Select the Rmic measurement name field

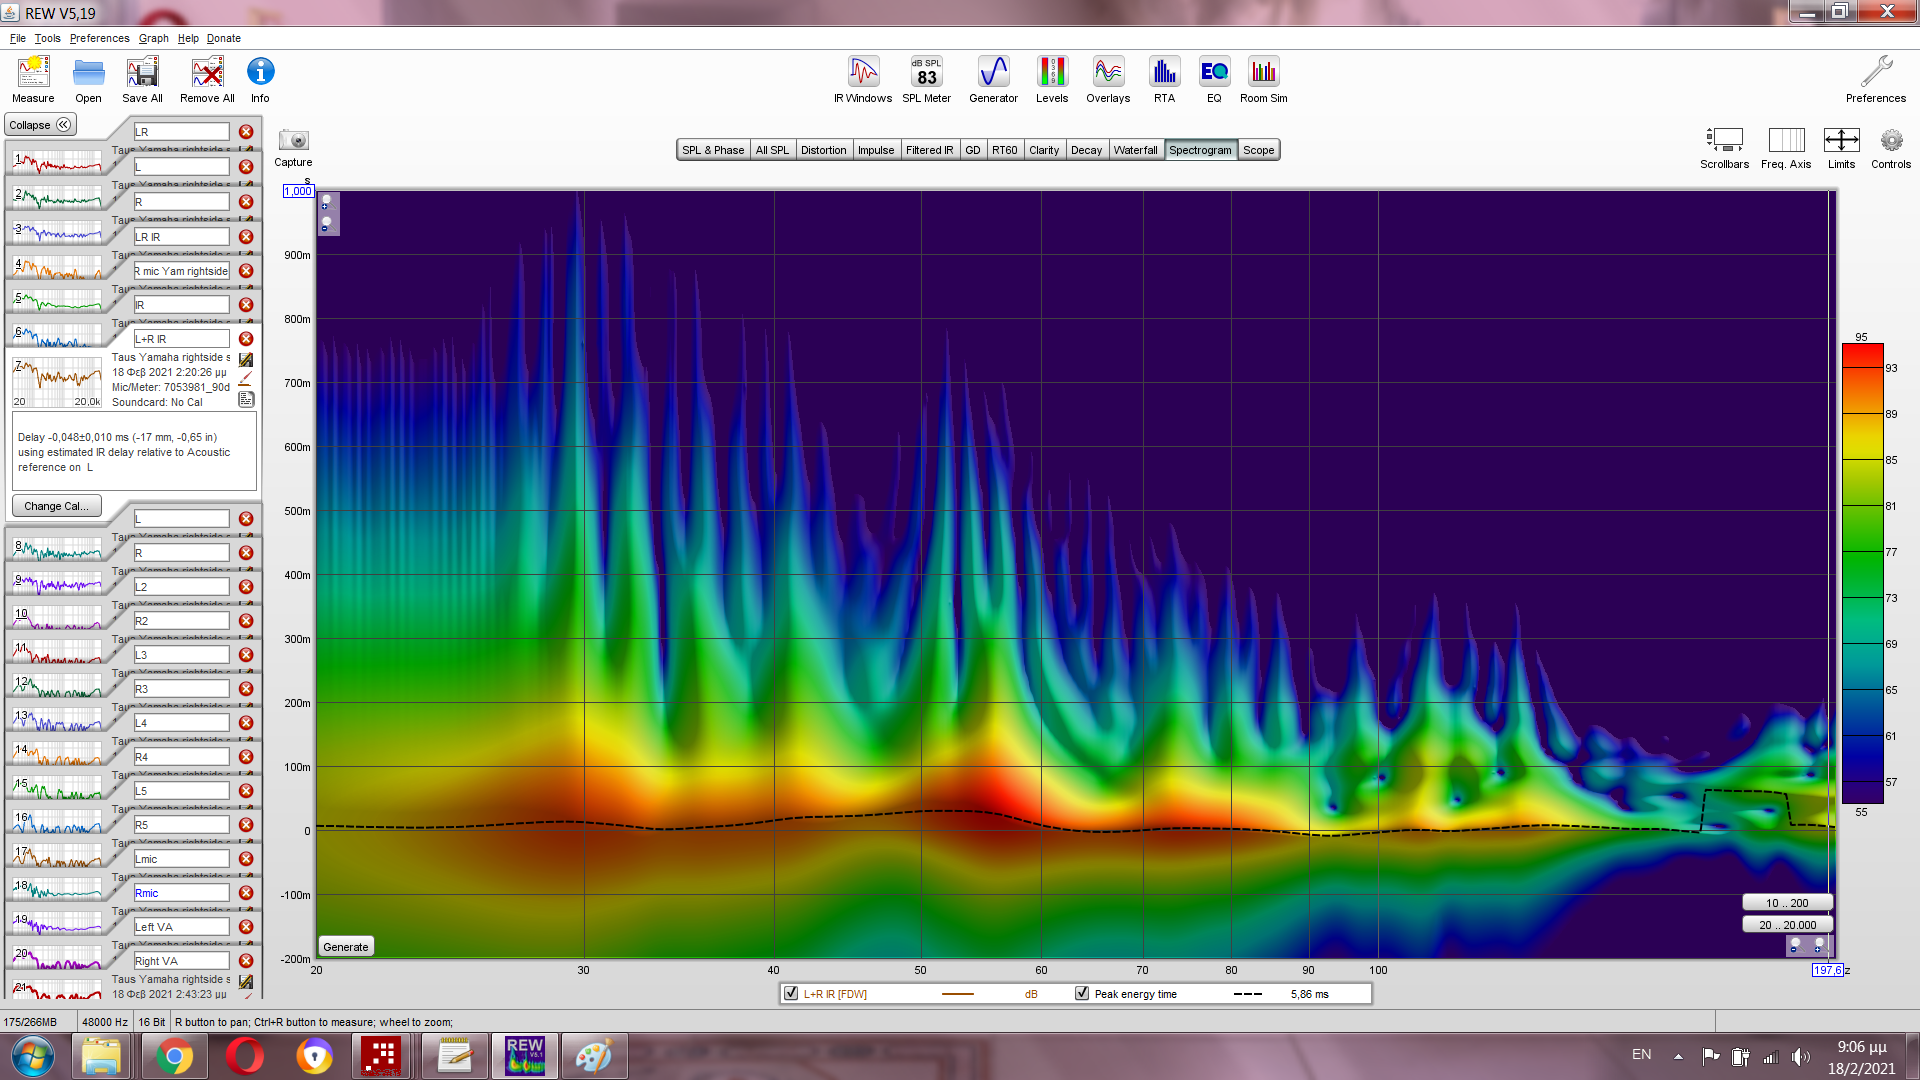pyautogui.click(x=181, y=893)
